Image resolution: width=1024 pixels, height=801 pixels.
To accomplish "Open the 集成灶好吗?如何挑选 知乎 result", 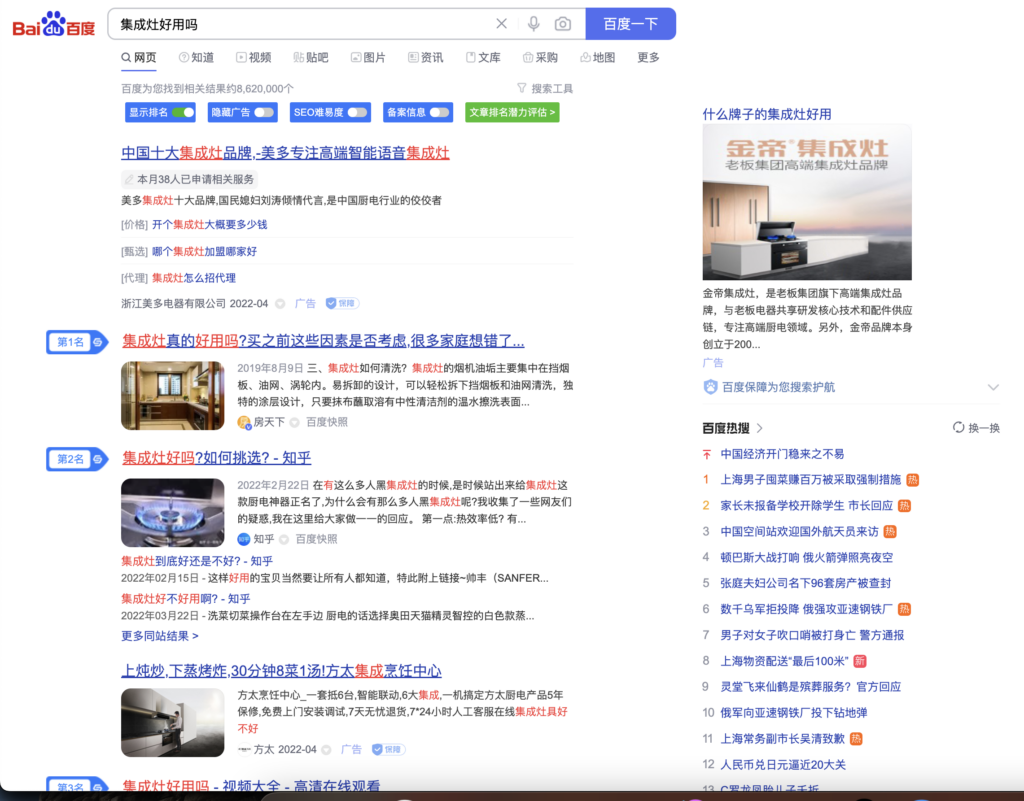I will click(216, 458).
